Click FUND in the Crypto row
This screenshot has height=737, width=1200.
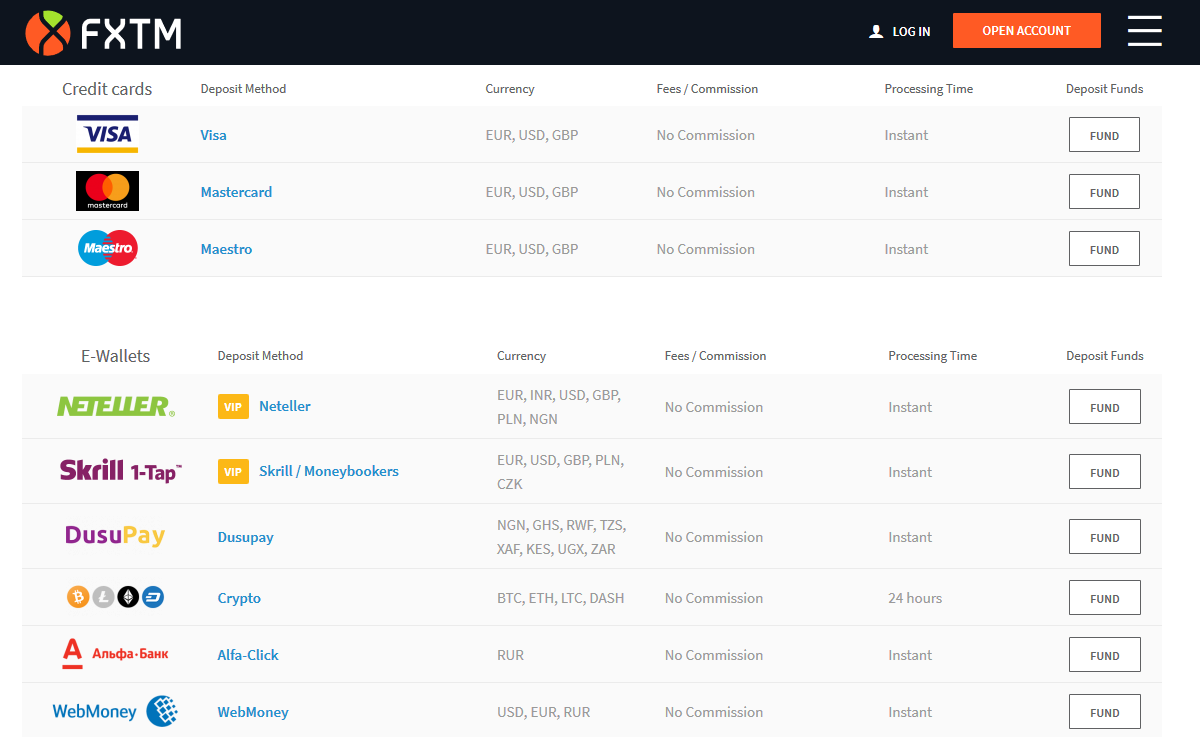point(1105,598)
